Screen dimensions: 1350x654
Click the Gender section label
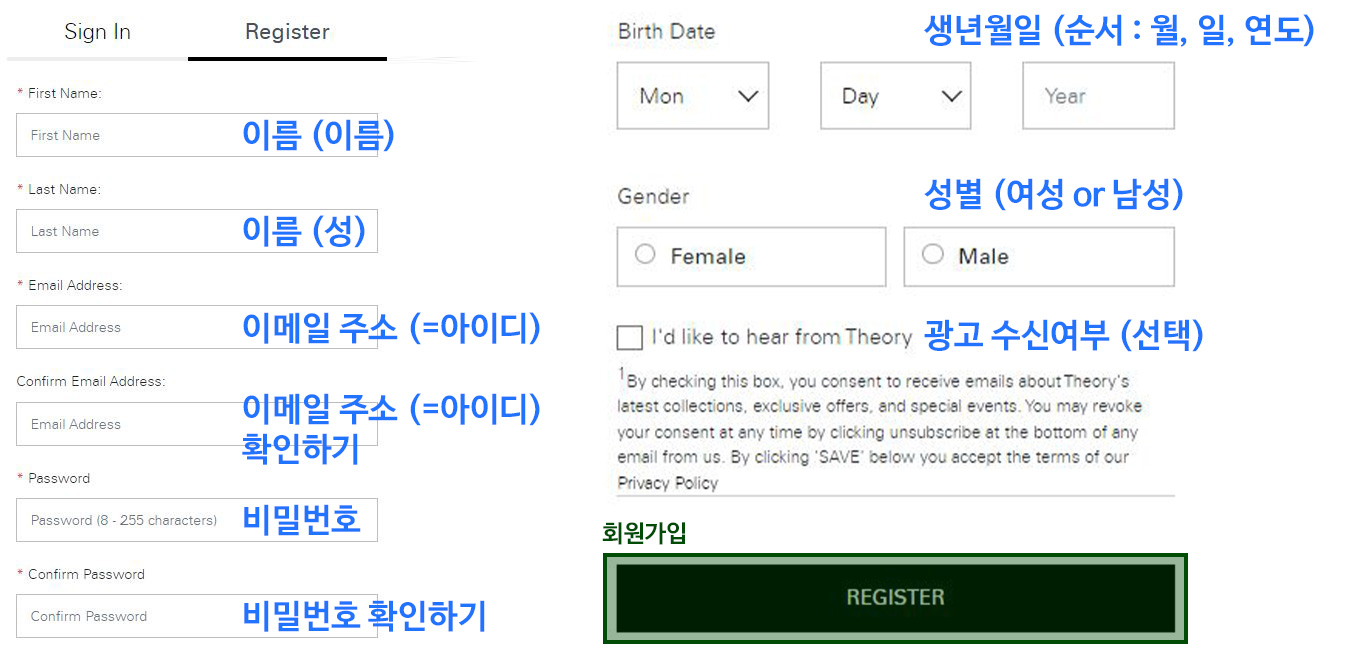point(652,196)
